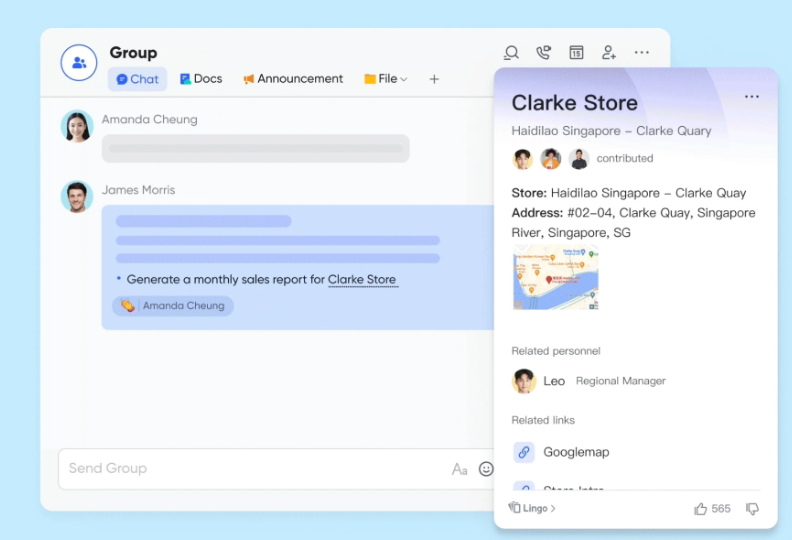Select the James Morris sender name
This screenshot has height=540, width=792.
click(138, 190)
